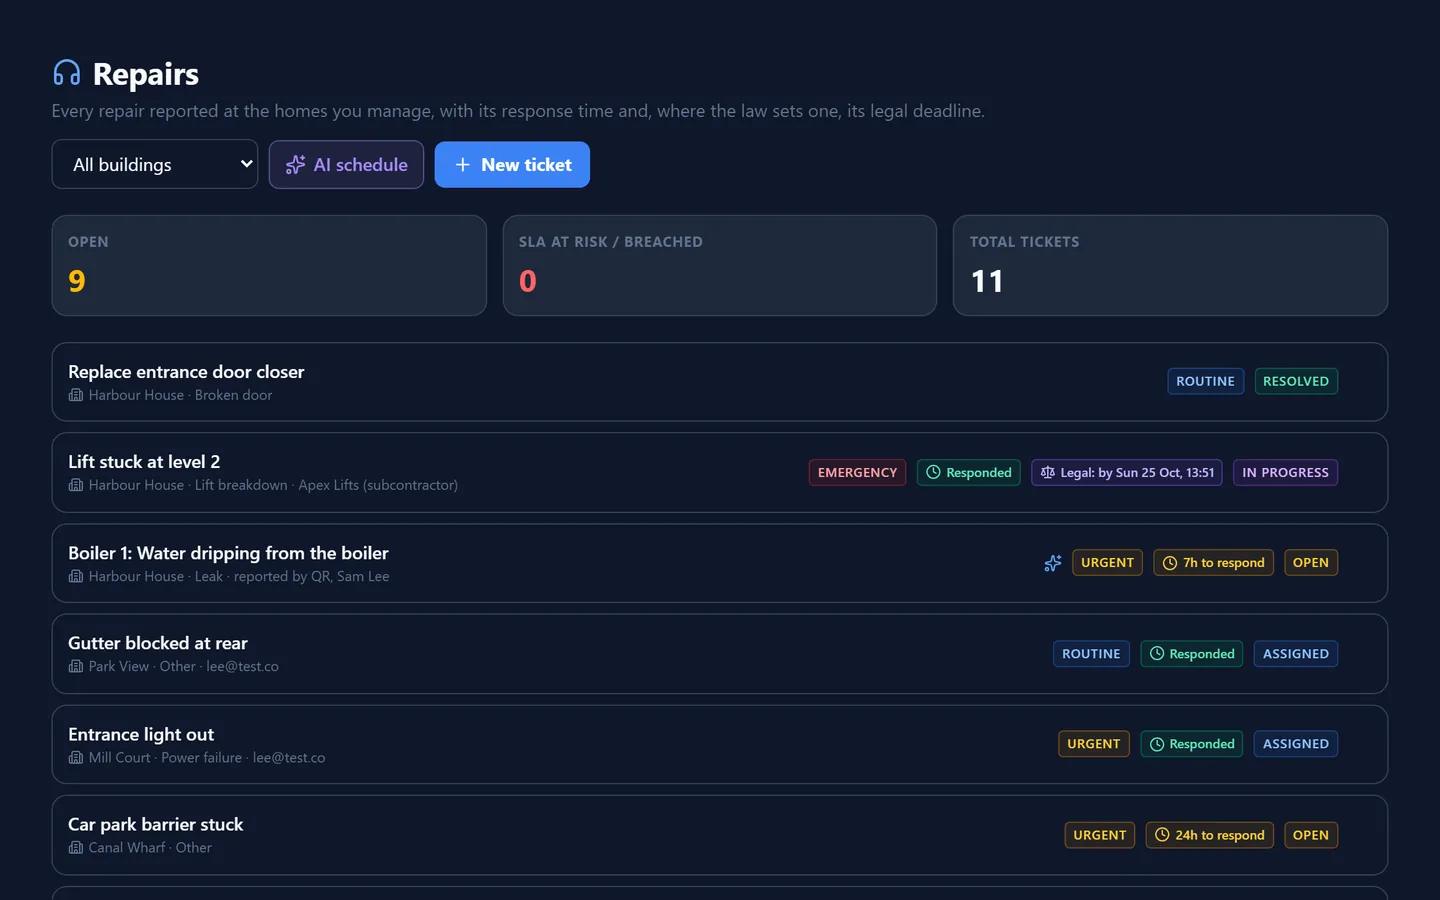Viewport: 1440px width, 900px height.
Task: Click scales icon in Legal deadline badge
Action: [x=1047, y=473]
